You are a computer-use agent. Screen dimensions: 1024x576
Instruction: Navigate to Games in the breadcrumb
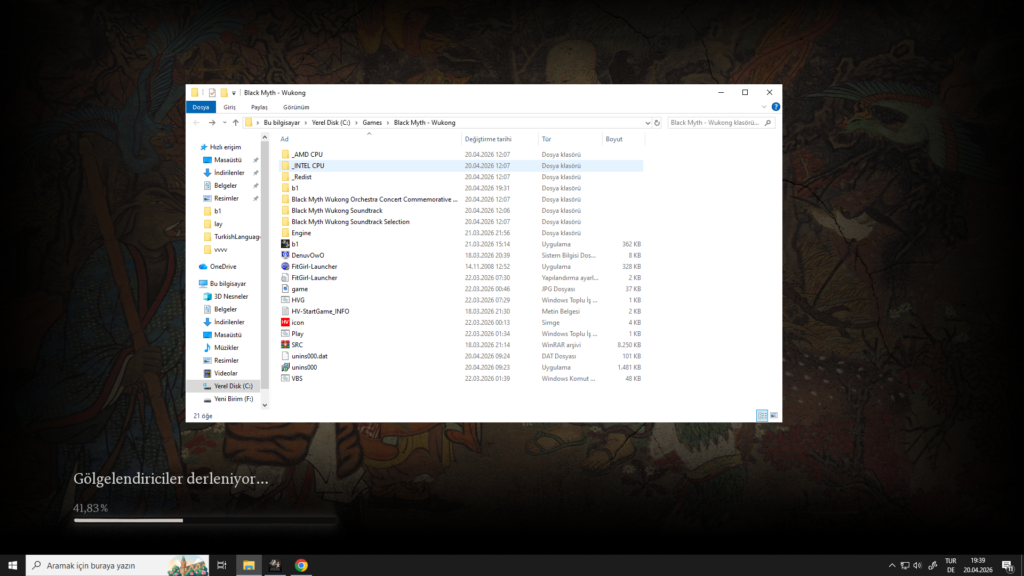372,123
